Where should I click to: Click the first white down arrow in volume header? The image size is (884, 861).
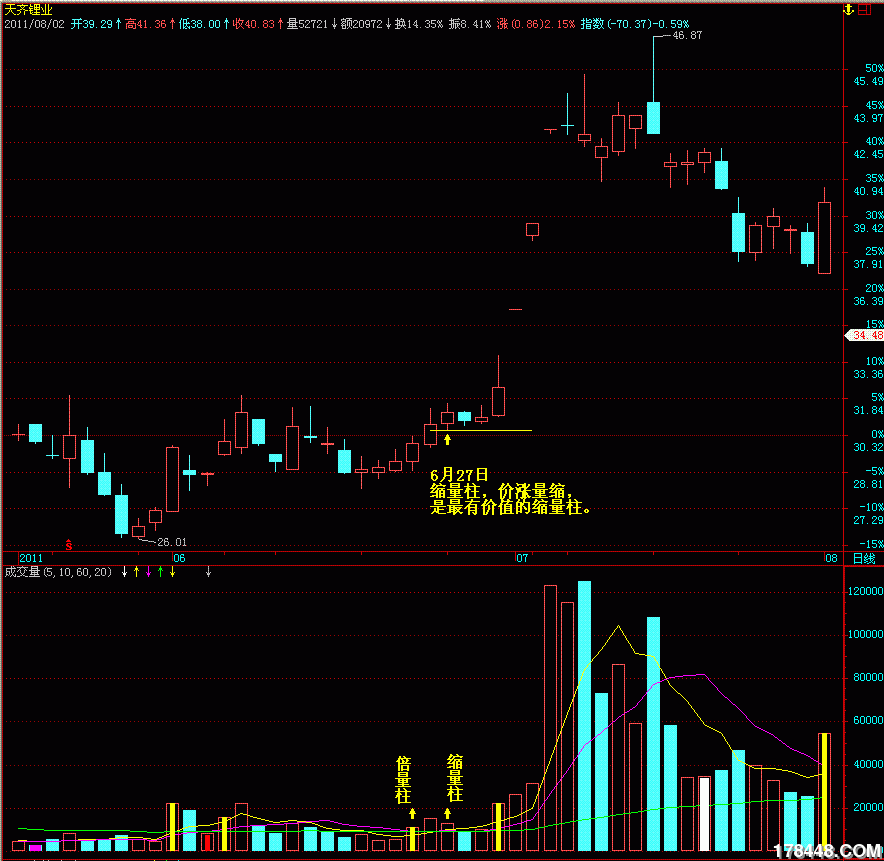coord(124,572)
